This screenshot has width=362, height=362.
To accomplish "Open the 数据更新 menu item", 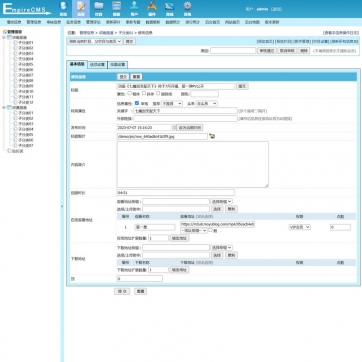I will point(153,22).
